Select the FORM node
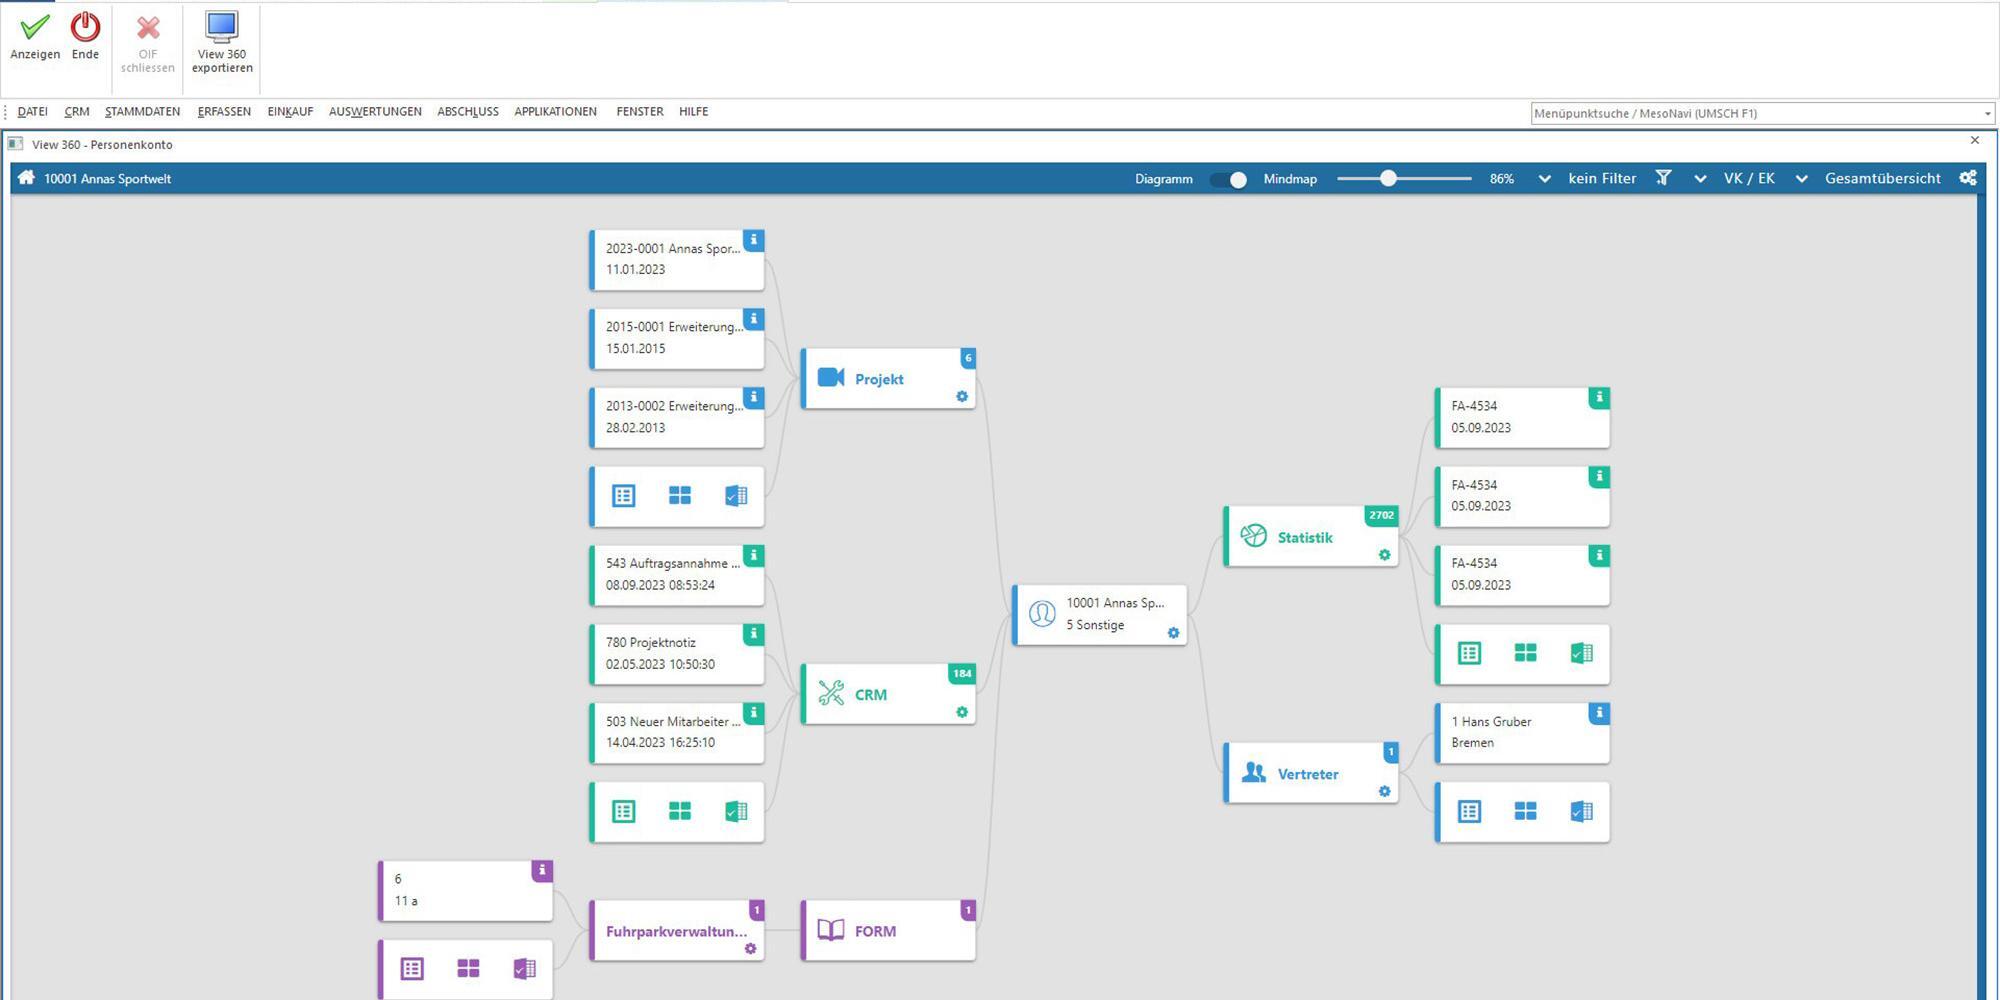Screen dimensions: 2000x1000 888,931
